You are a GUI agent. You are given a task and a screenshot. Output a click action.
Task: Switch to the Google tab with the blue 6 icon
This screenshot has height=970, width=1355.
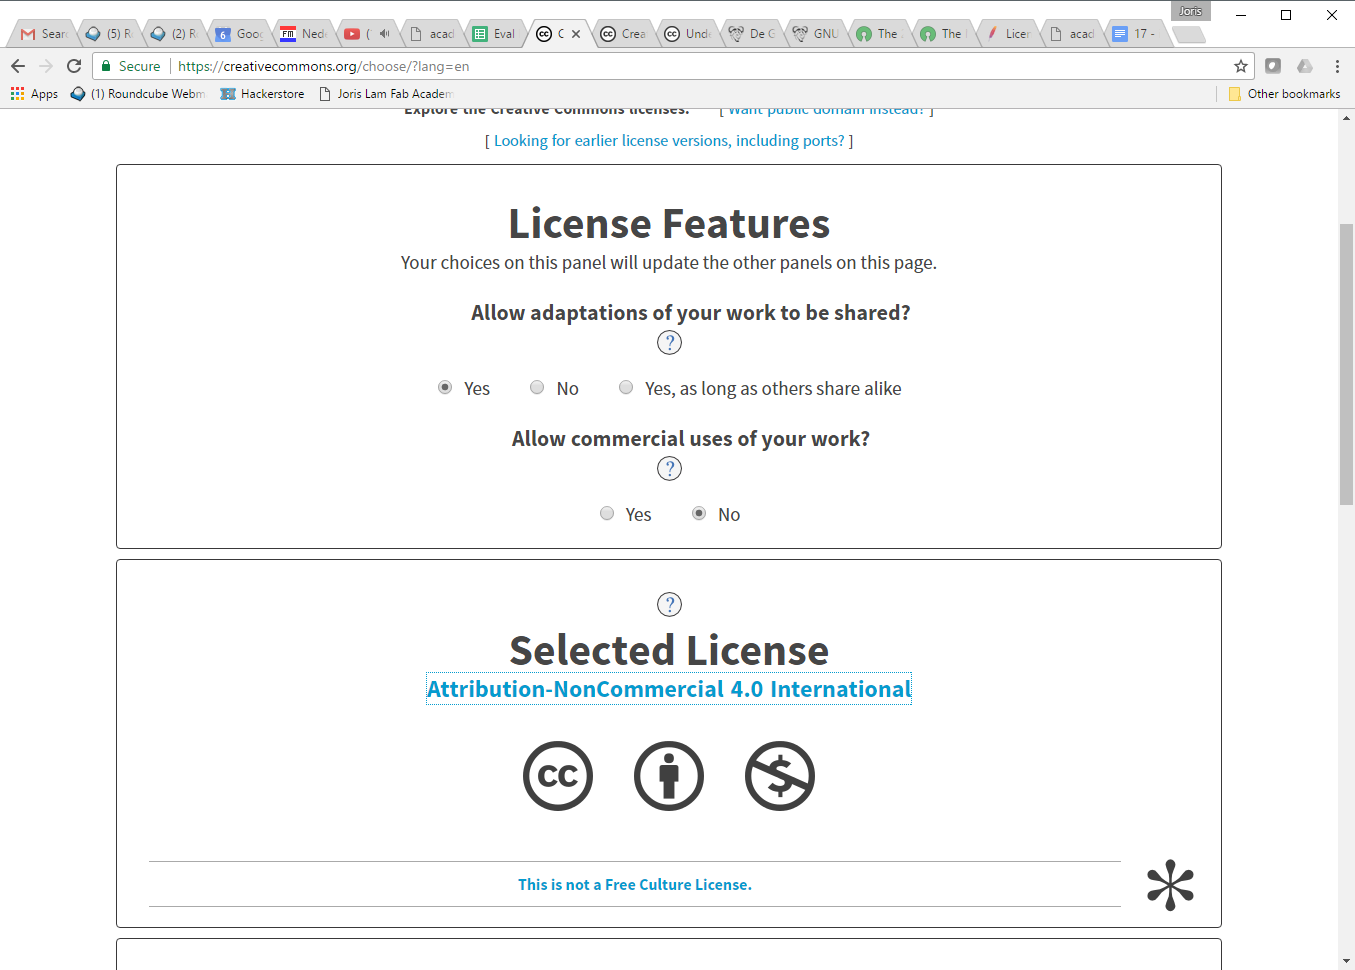(238, 34)
